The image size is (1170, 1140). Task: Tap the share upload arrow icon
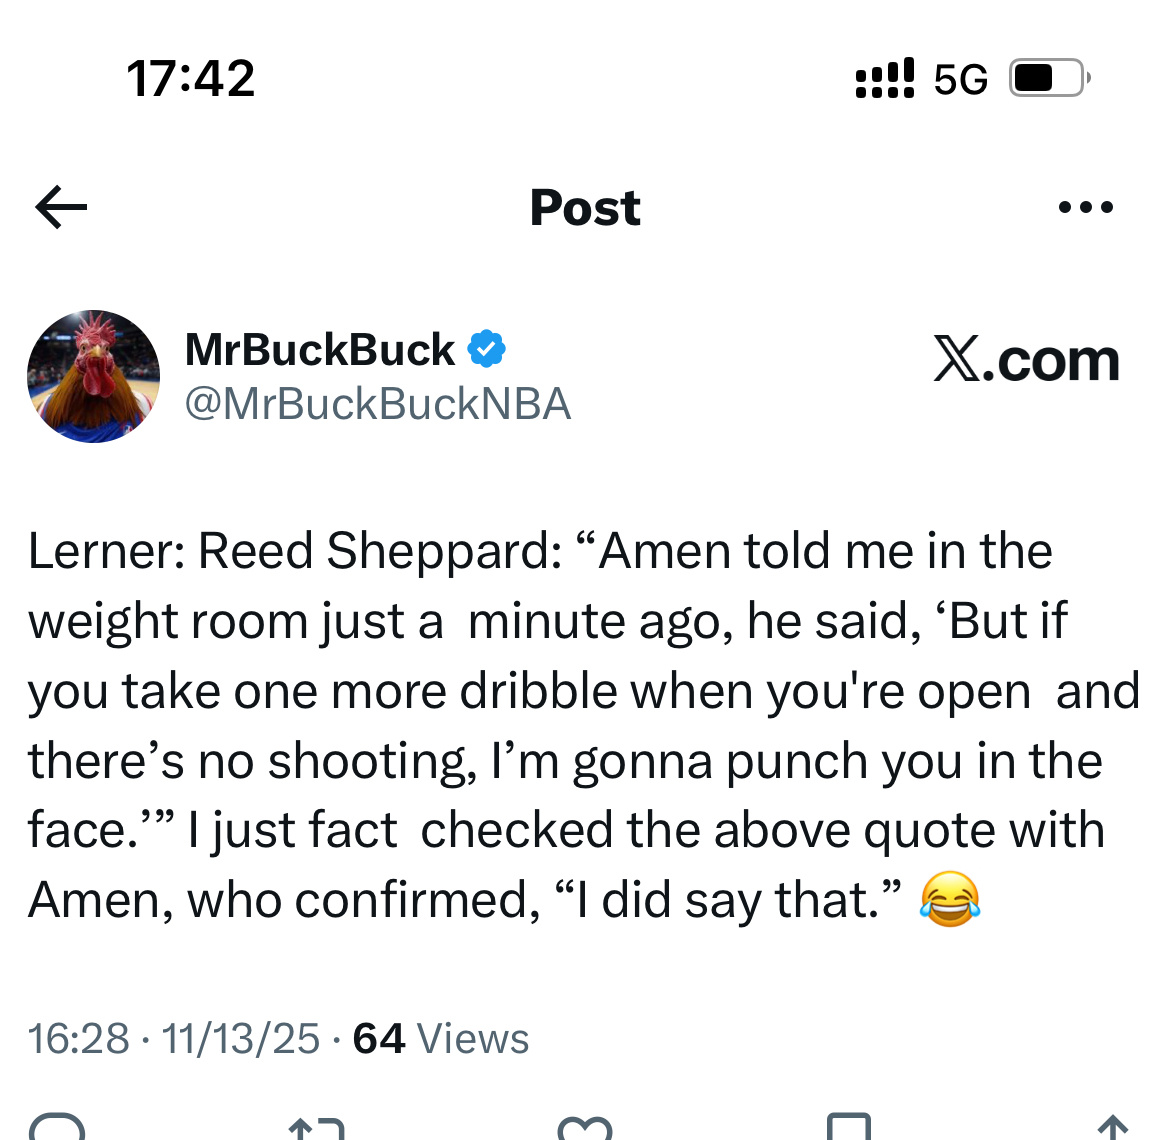point(1112,1128)
